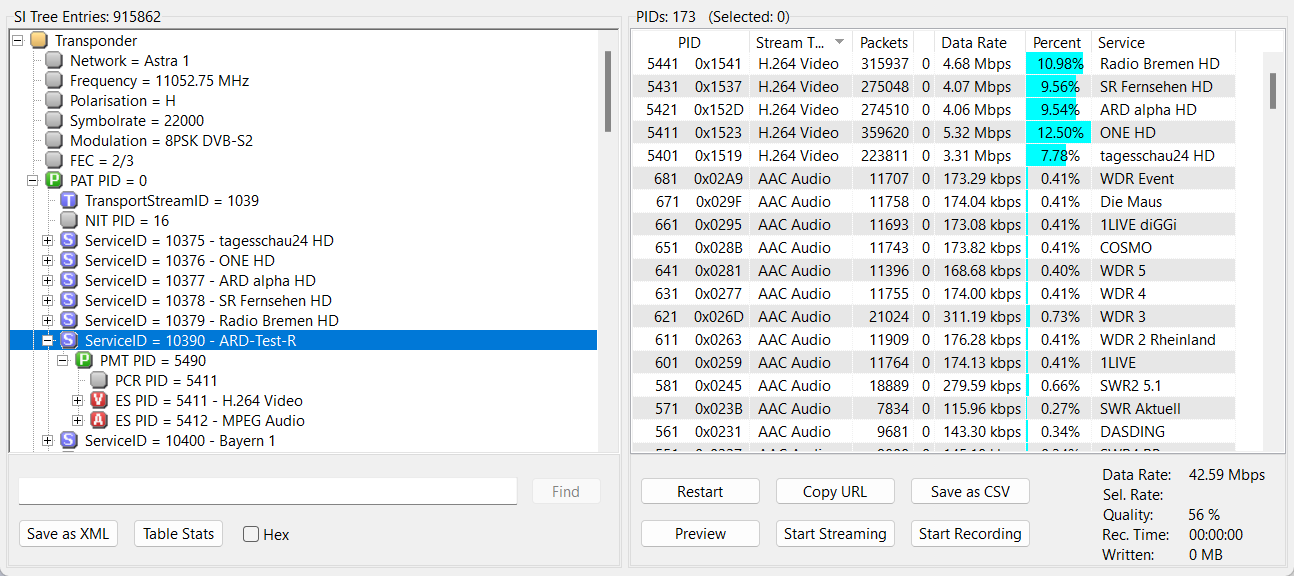Sort by the Data Rate column header
This screenshot has height=576, width=1294.
pyautogui.click(x=980, y=42)
